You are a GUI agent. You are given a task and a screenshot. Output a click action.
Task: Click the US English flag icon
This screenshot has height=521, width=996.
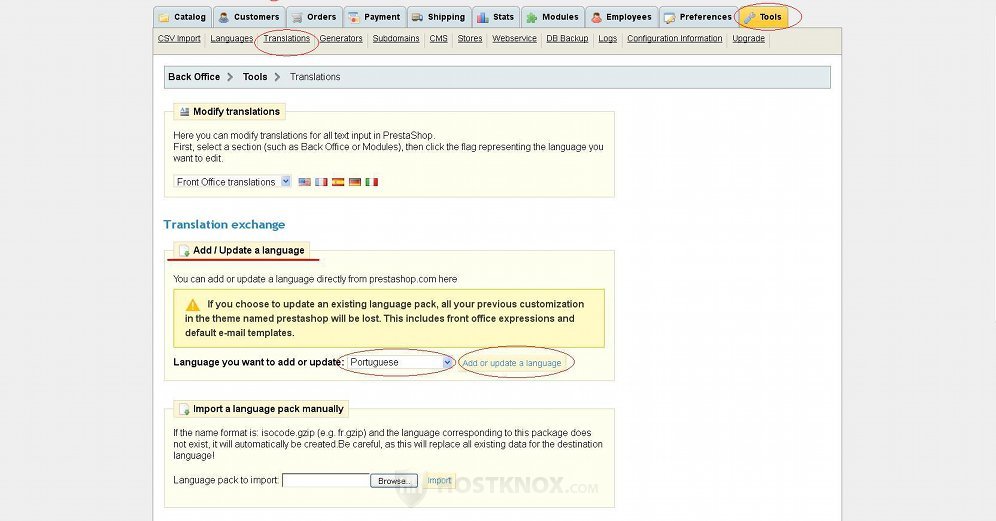pyautogui.click(x=305, y=182)
